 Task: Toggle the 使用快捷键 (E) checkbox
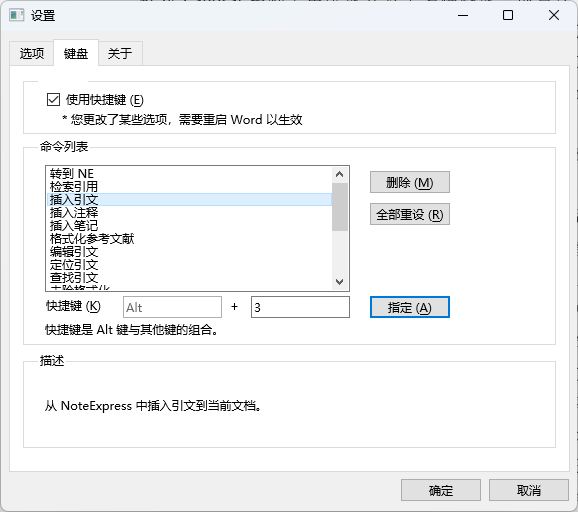tap(53, 100)
